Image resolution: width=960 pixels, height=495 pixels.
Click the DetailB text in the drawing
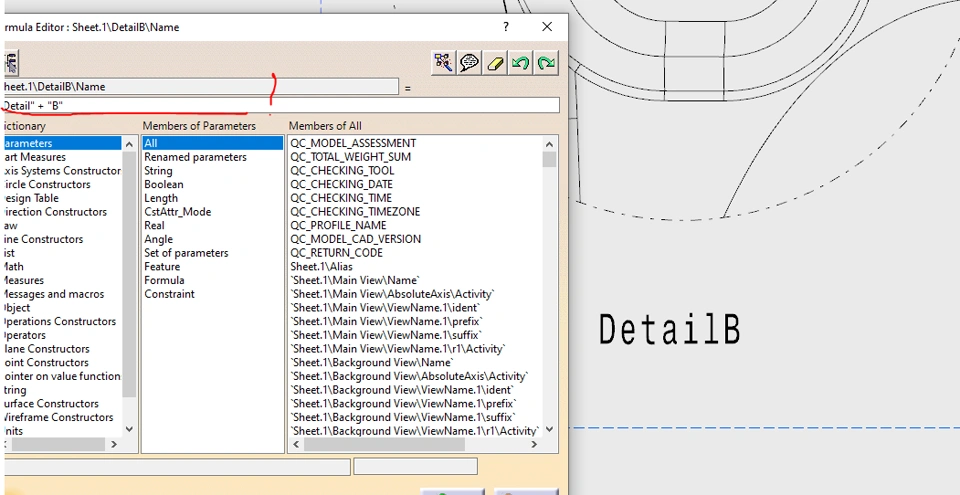(x=669, y=329)
